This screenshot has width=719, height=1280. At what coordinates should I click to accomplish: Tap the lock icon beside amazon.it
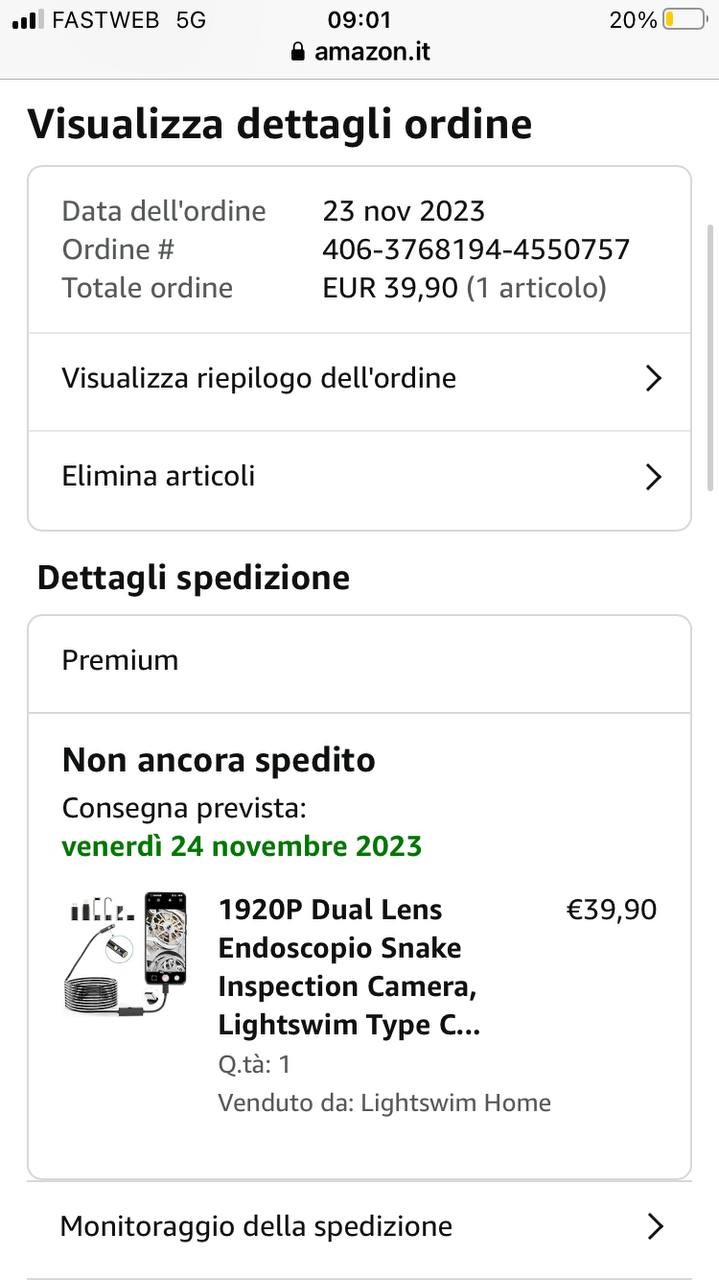(297, 52)
